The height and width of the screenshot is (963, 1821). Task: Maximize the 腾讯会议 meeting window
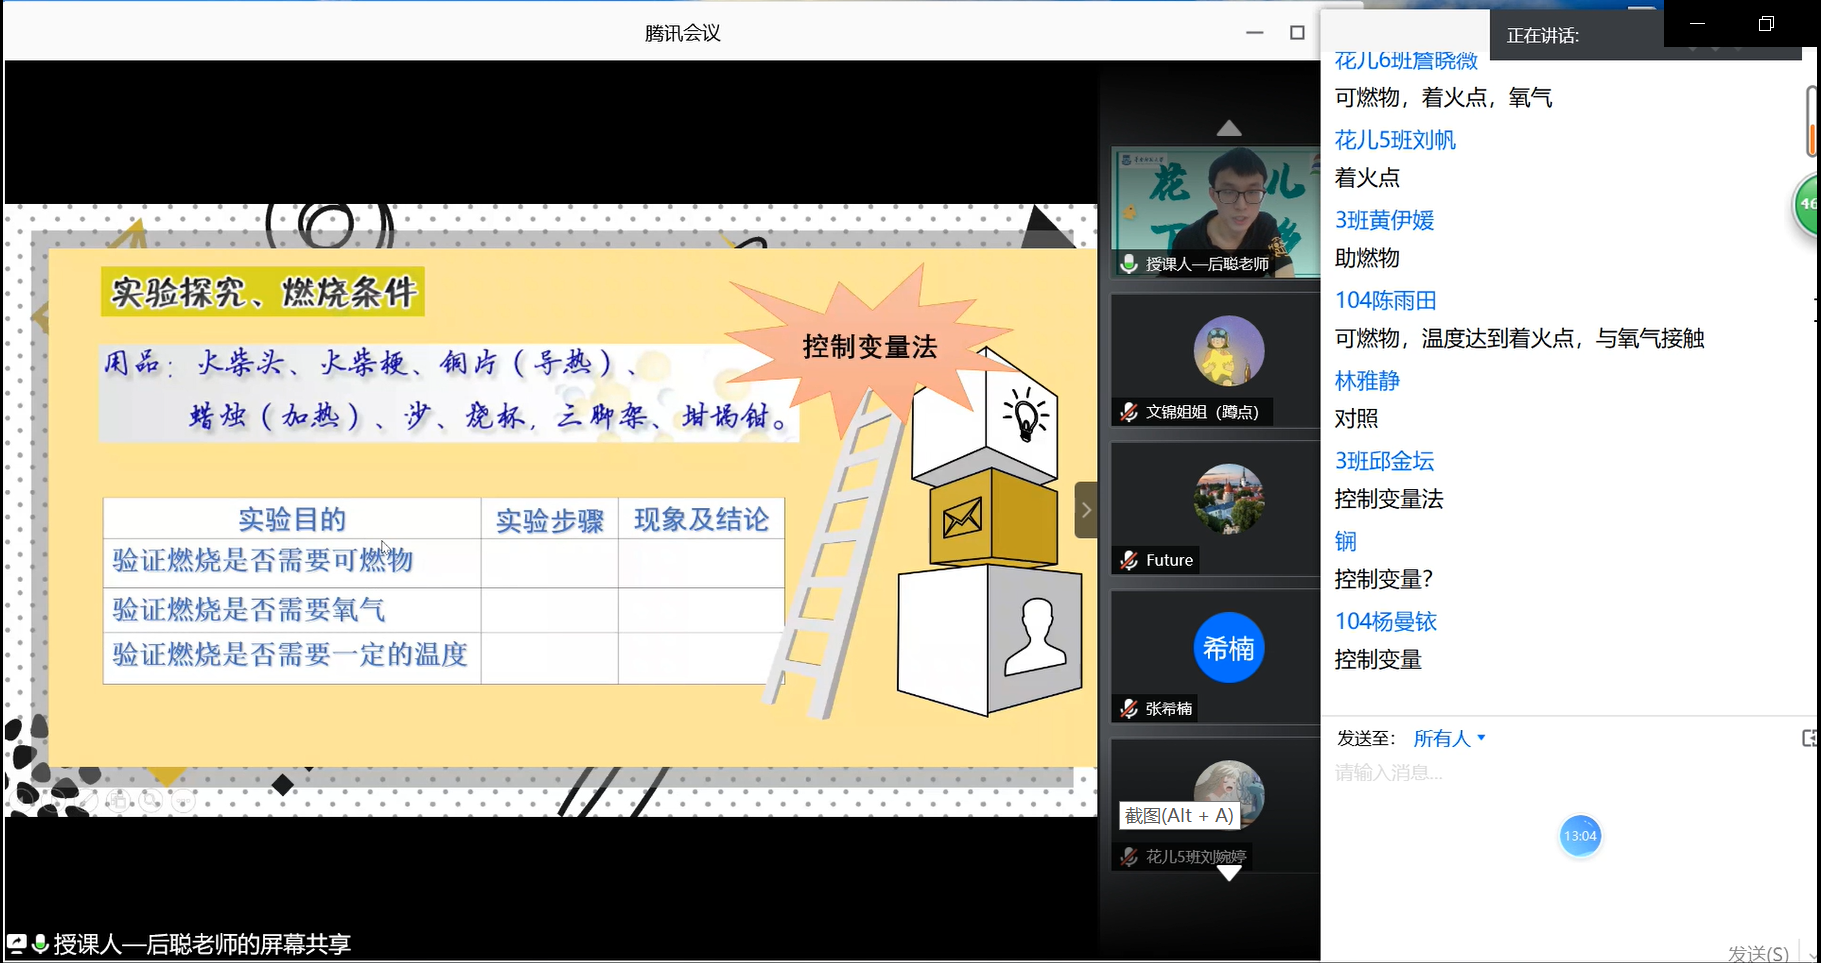(1297, 33)
